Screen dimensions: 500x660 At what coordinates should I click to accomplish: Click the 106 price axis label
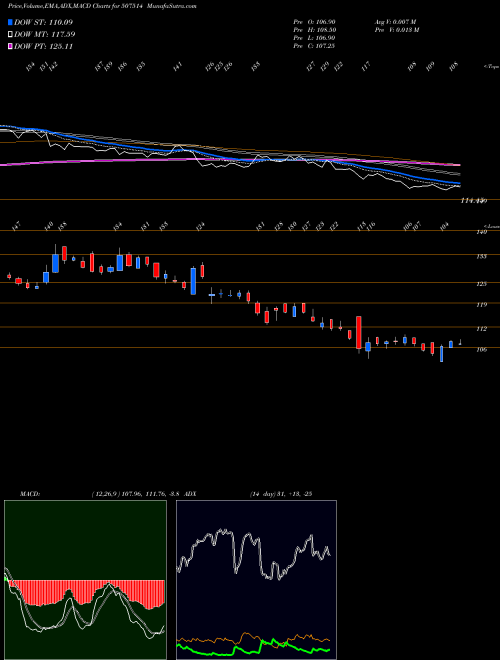pos(482,349)
